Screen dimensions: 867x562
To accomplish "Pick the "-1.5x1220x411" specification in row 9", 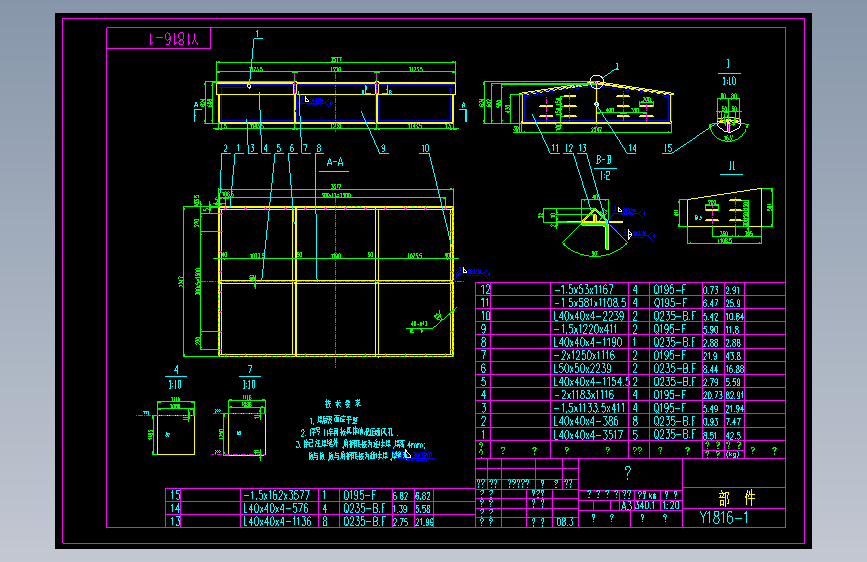I will click(x=585, y=329).
